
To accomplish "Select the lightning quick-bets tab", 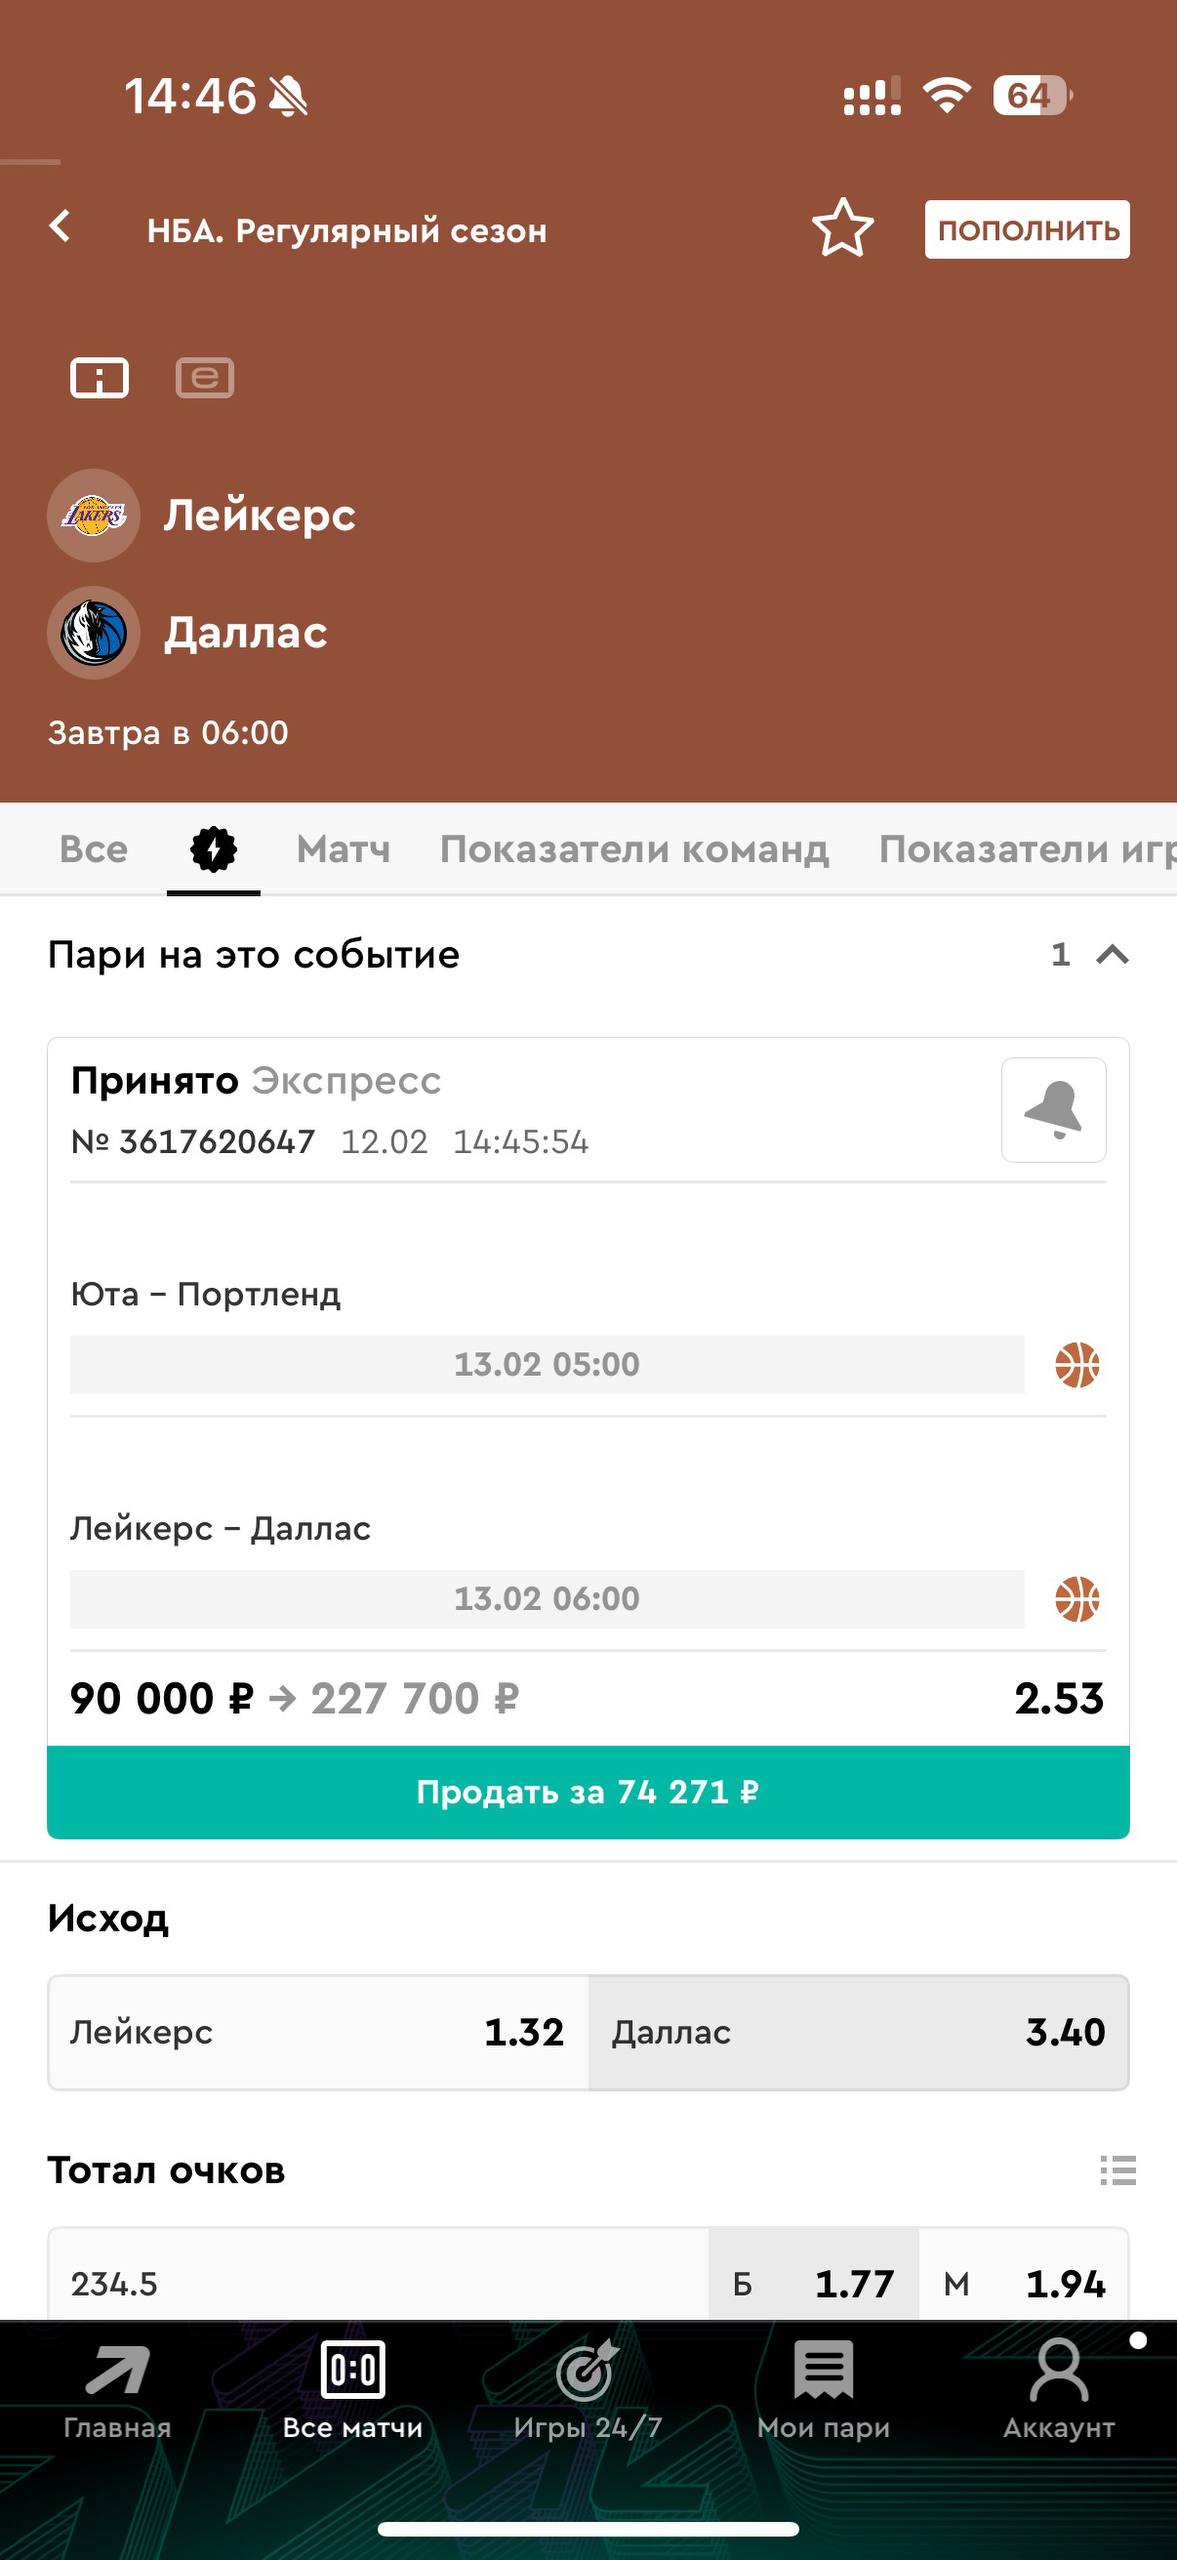I will tap(213, 850).
